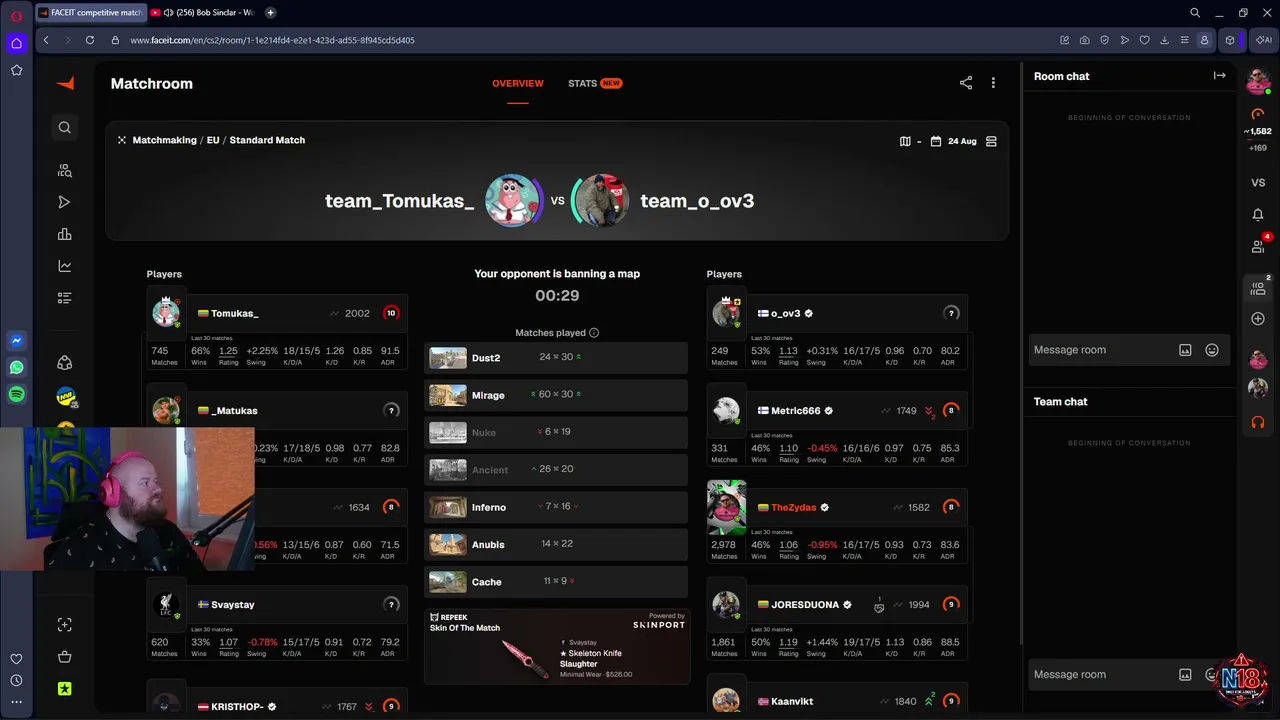The height and width of the screenshot is (720, 1280).
Task: Open Messenger in the Opera sidebar
Action: click(x=16, y=341)
